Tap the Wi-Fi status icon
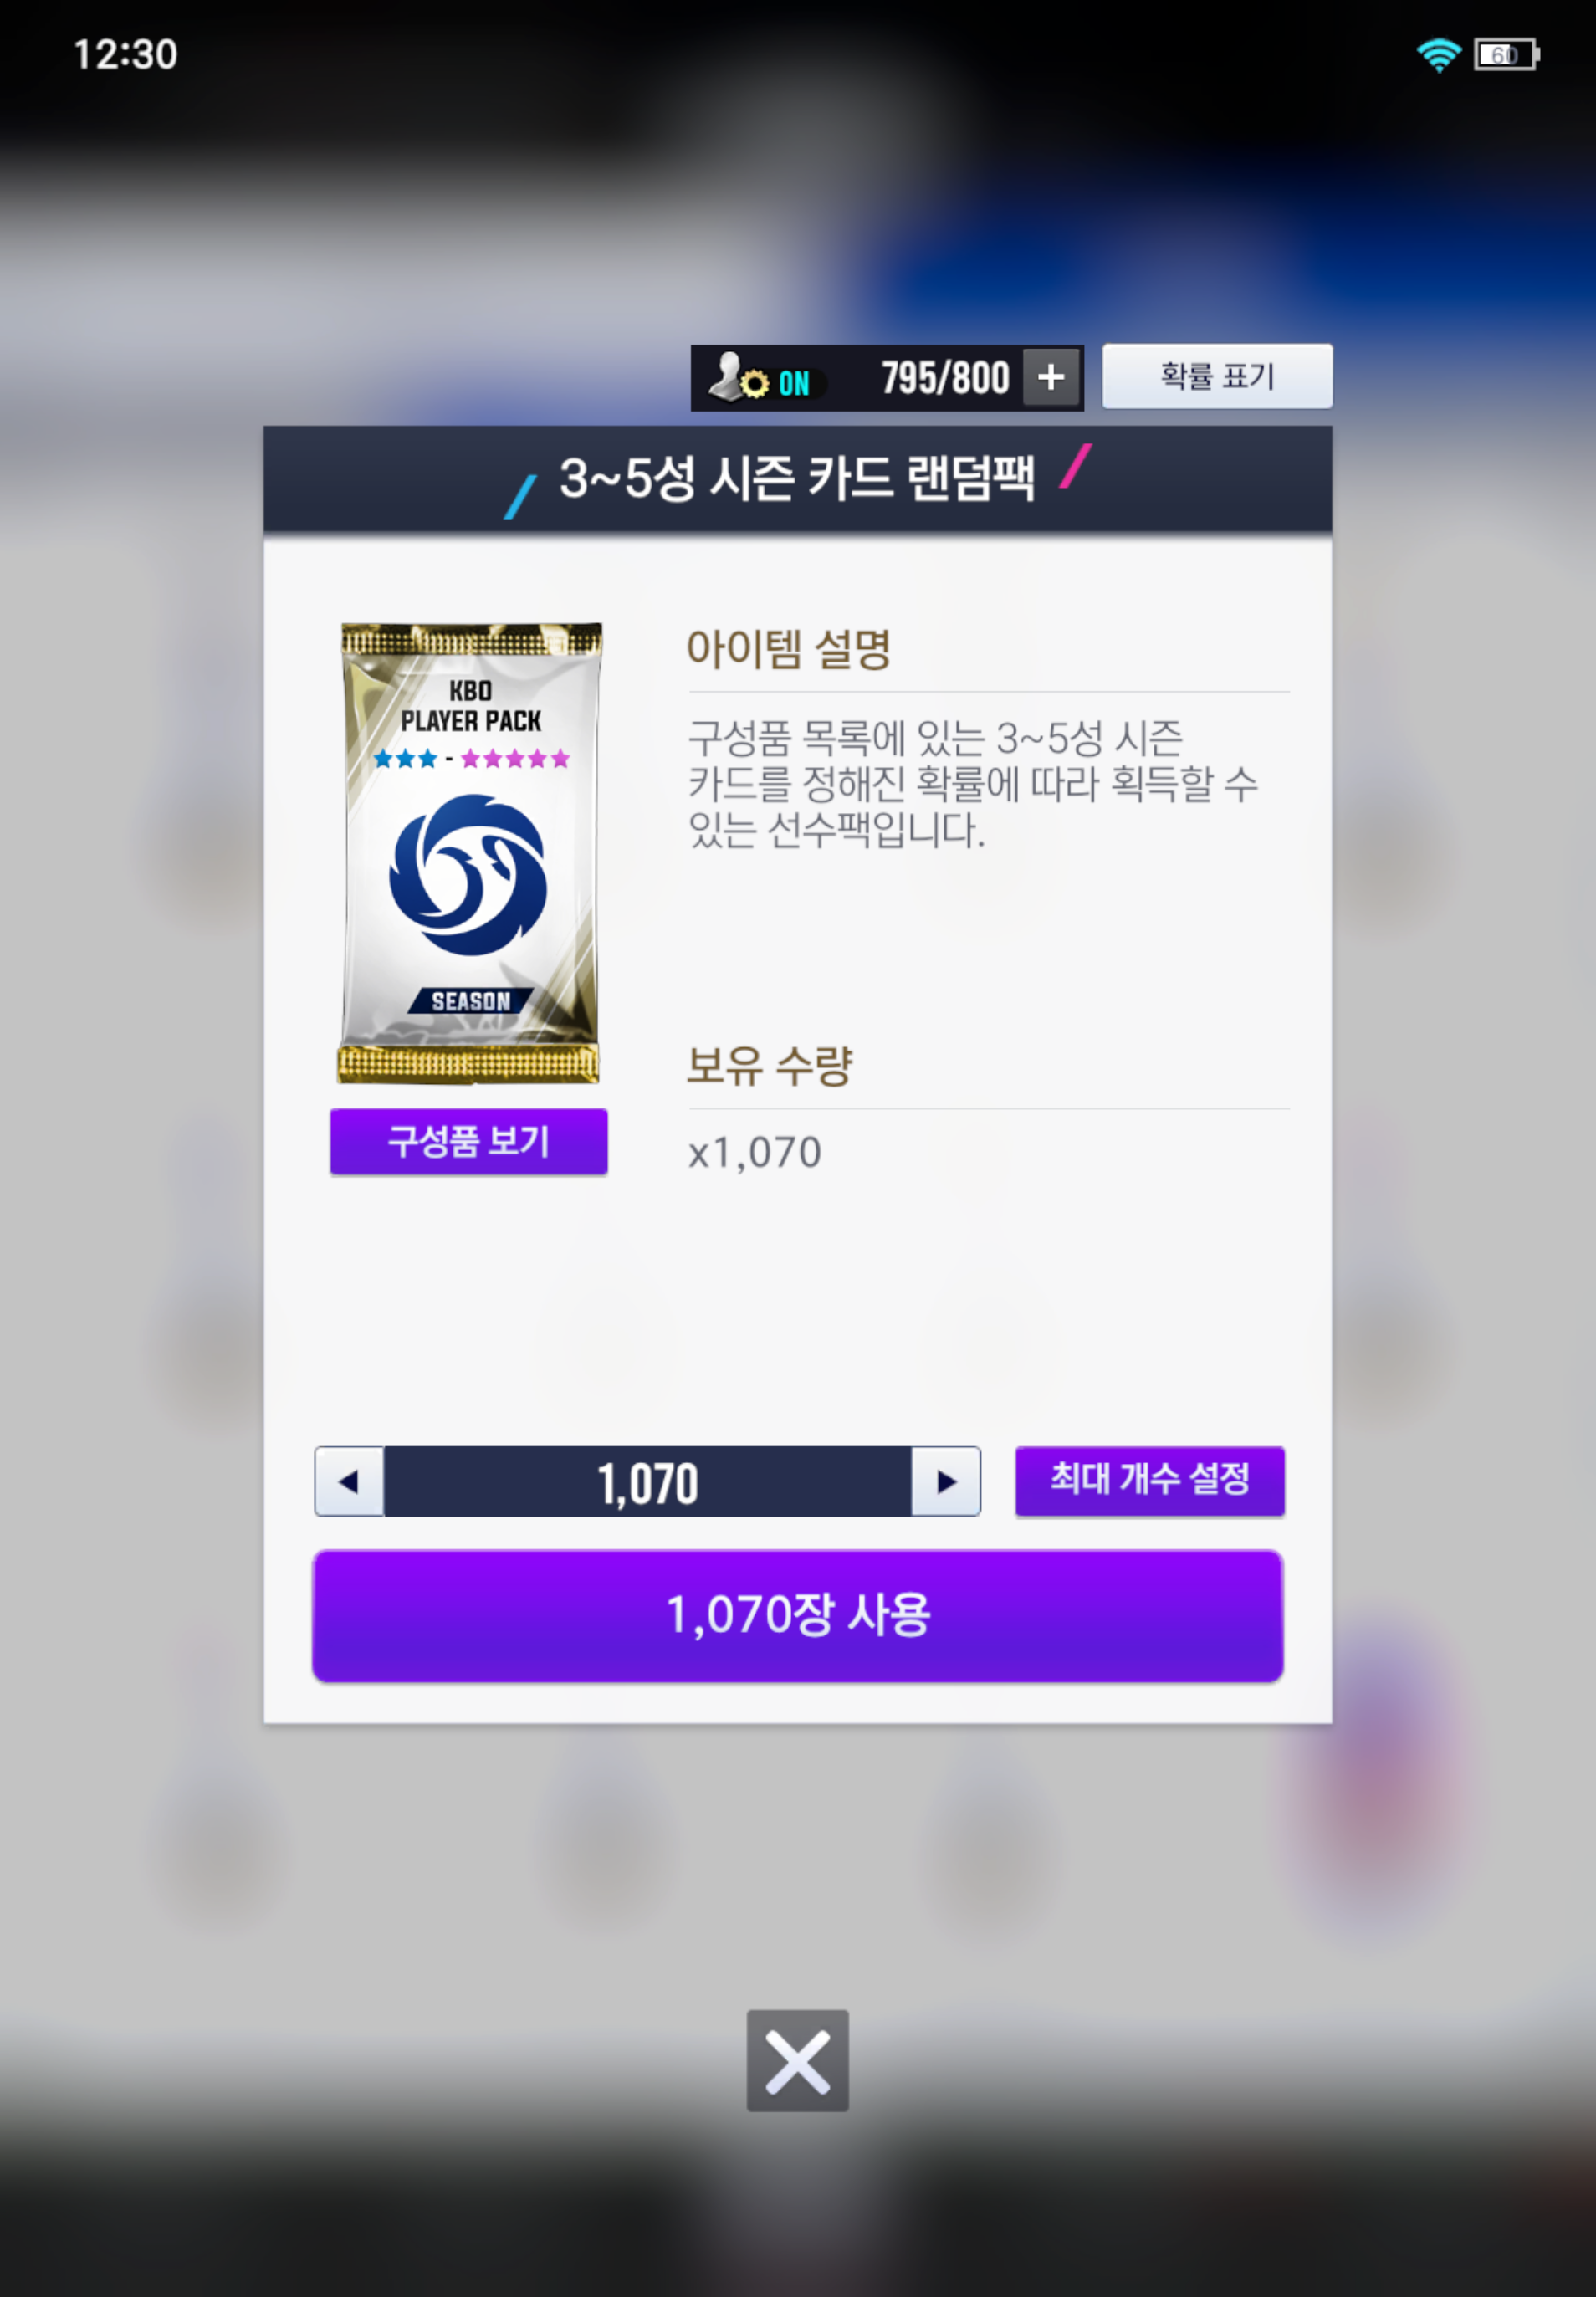Image resolution: width=1596 pixels, height=2297 pixels. pos(1438,54)
